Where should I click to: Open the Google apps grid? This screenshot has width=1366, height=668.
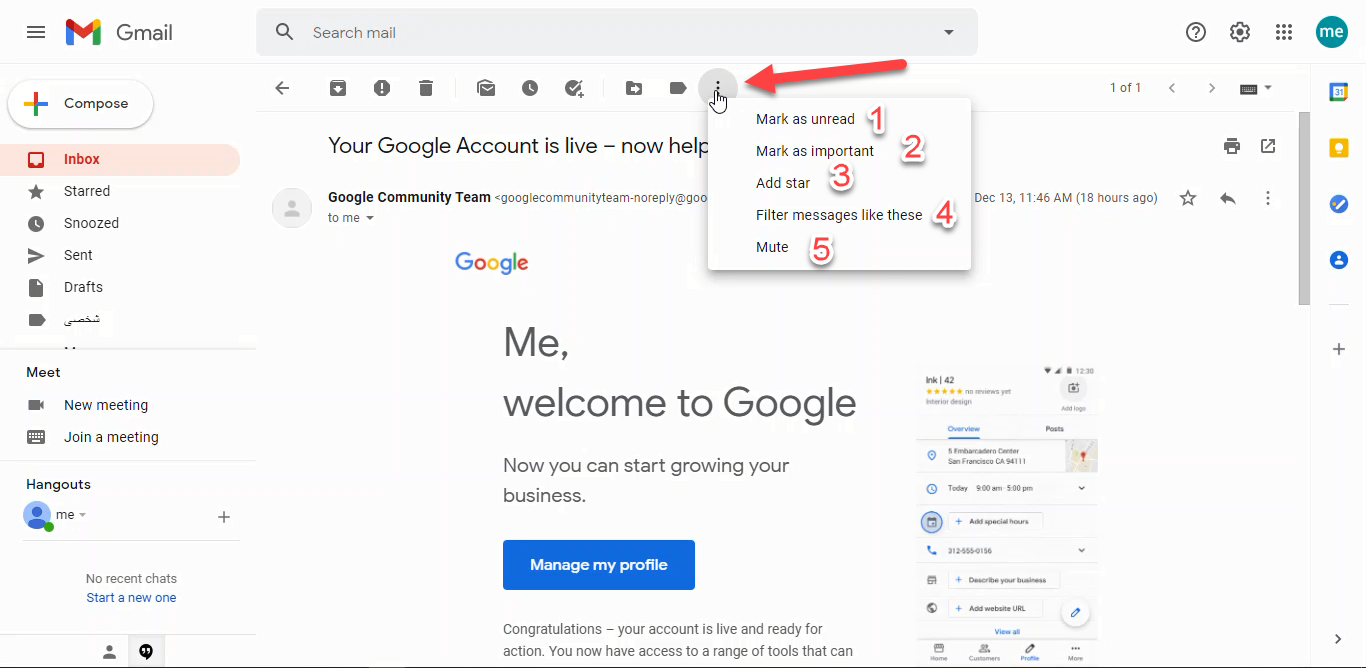[1284, 32]
